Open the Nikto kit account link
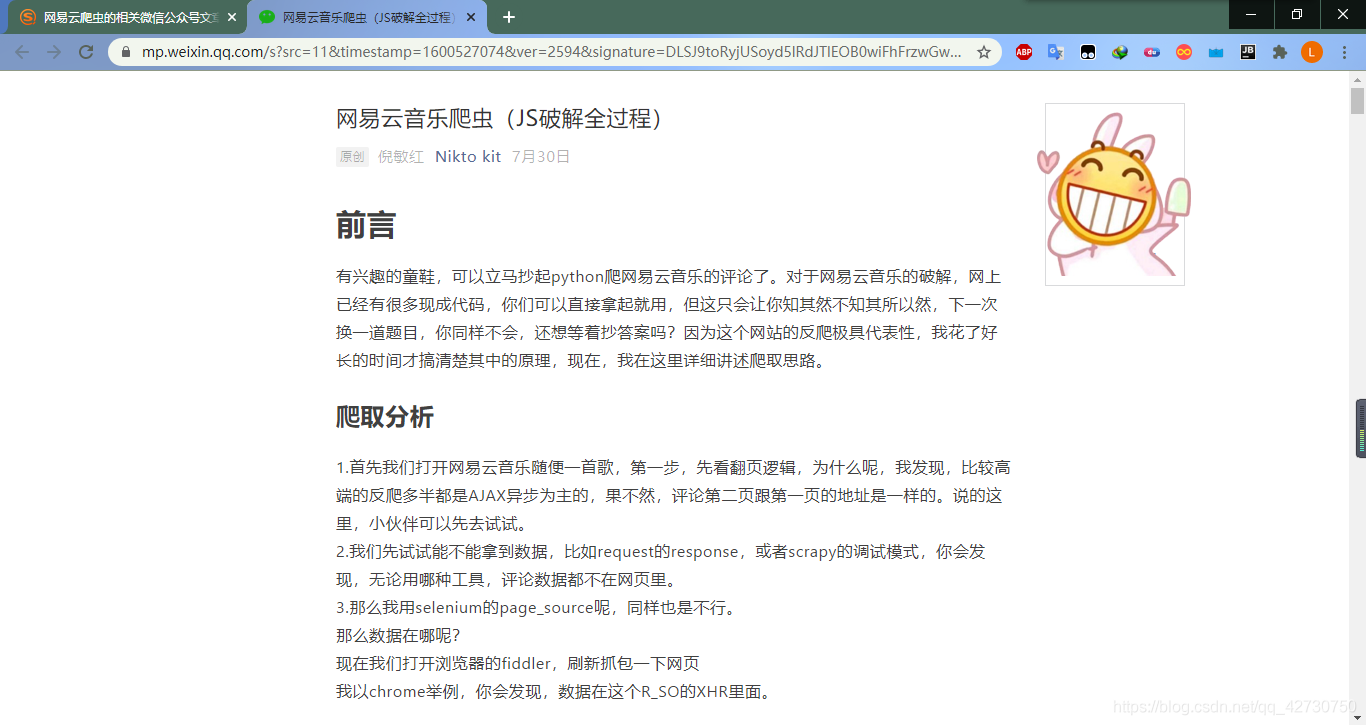Viewport: 1366px width, 725px height. (x=468, y=156)
